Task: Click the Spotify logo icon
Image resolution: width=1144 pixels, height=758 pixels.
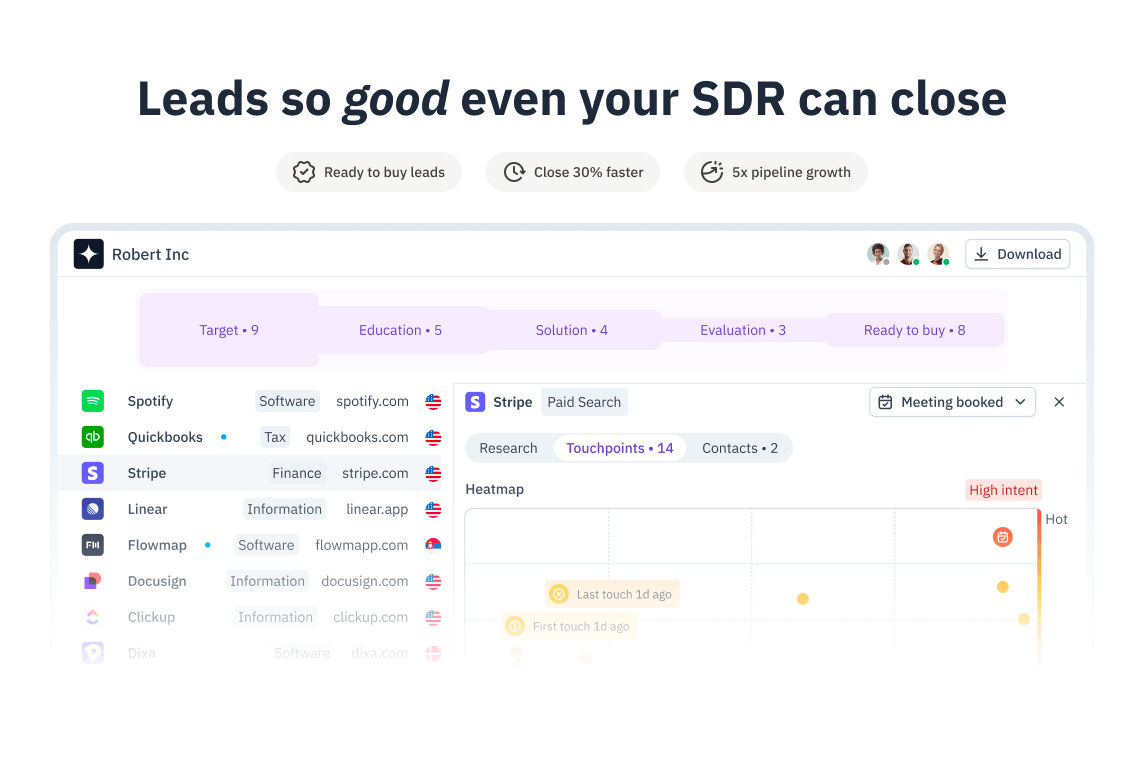Action: [x=93, y=401]
